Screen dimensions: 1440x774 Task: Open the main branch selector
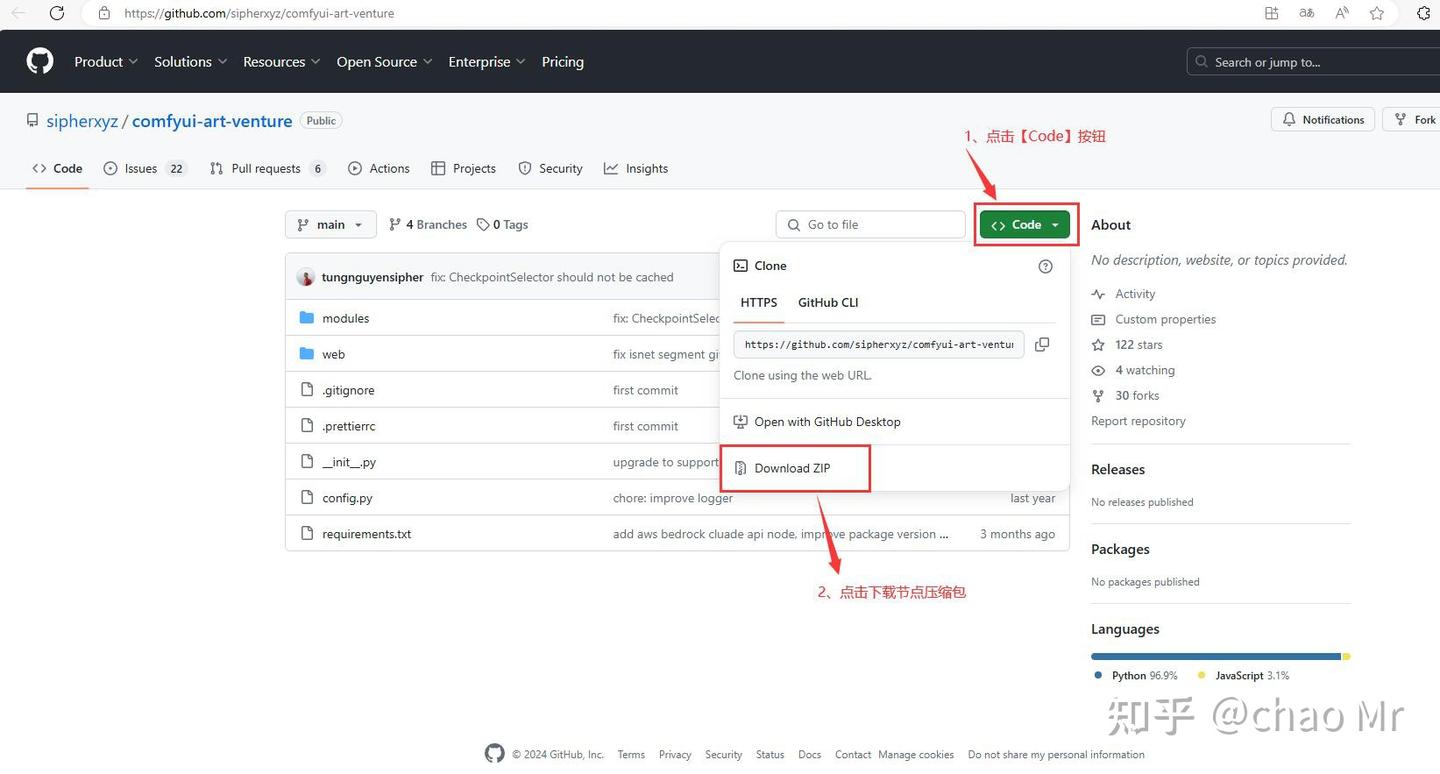point(331,225)
